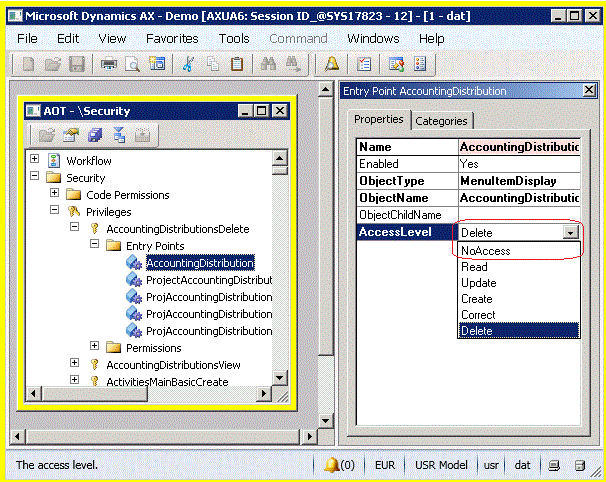Close the Entry Point properties panel

[589, 91]
